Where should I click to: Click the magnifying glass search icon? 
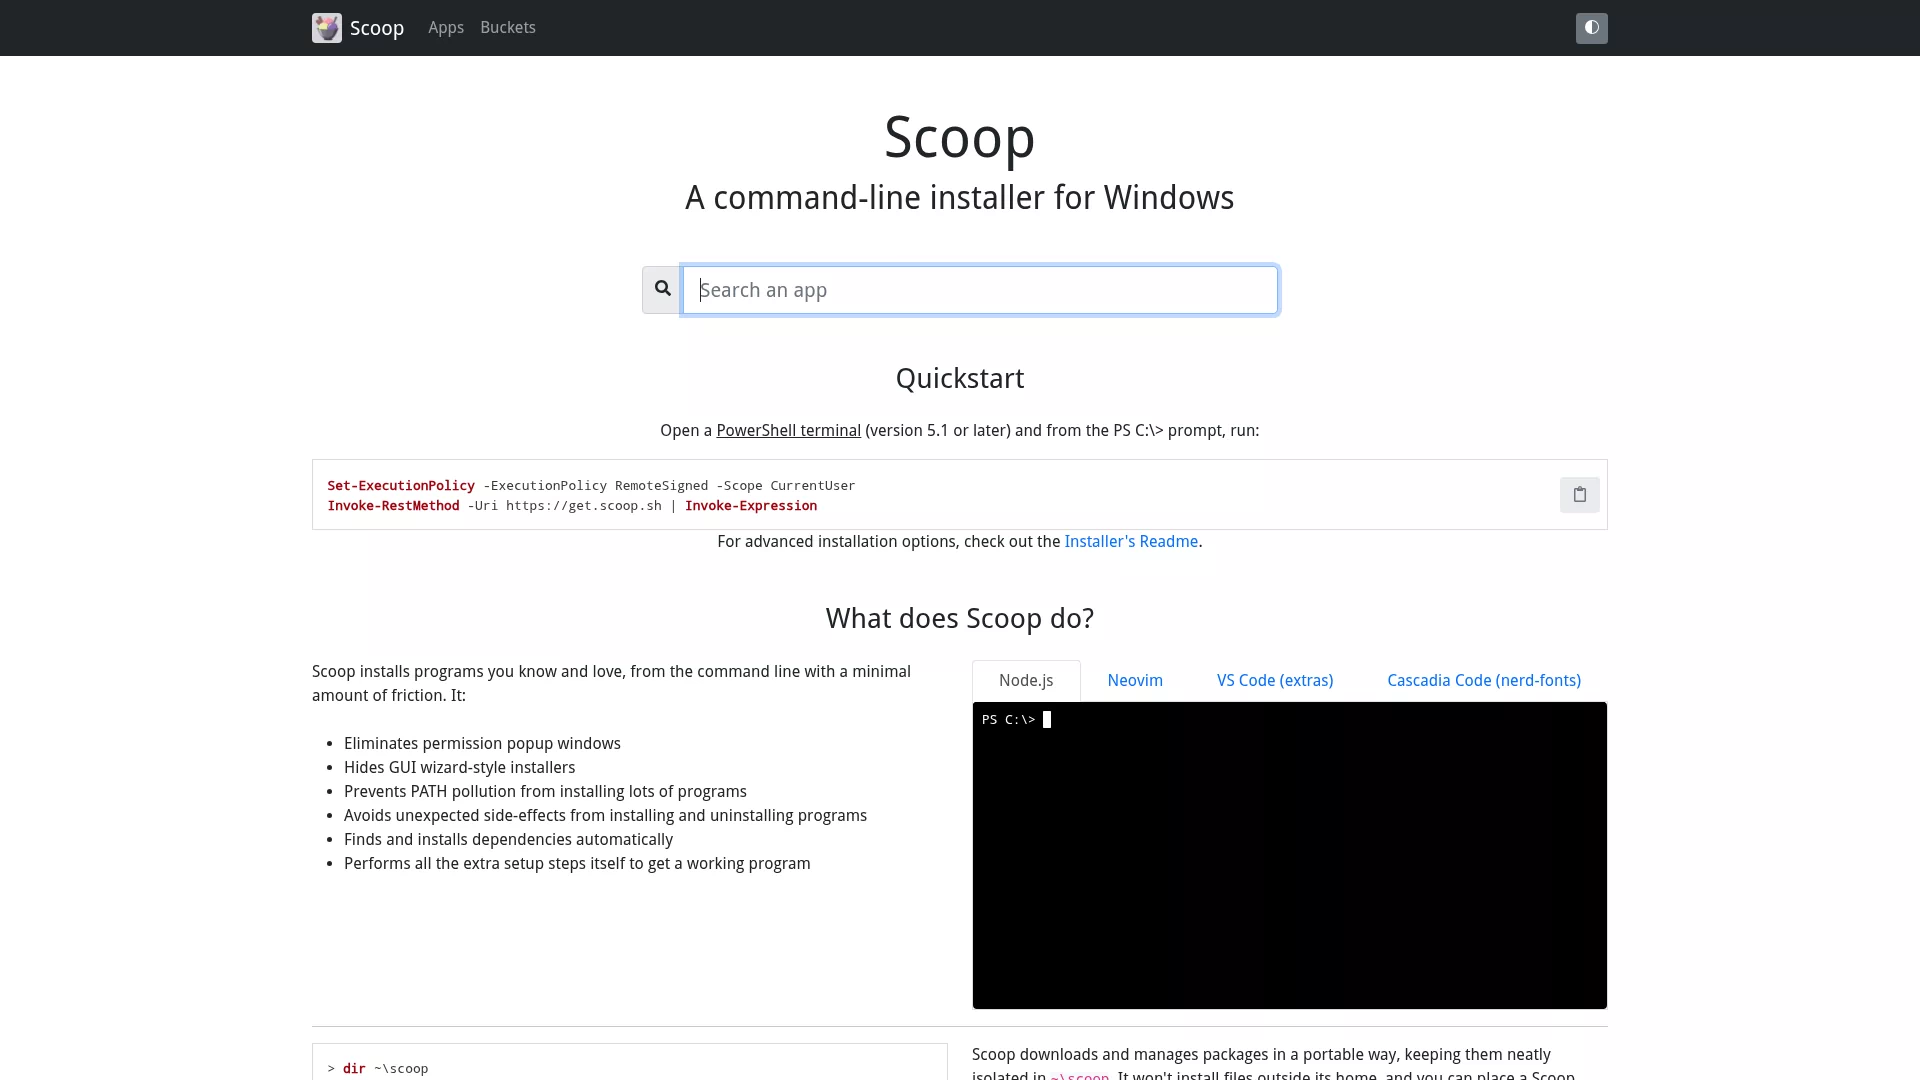(662, 289)
